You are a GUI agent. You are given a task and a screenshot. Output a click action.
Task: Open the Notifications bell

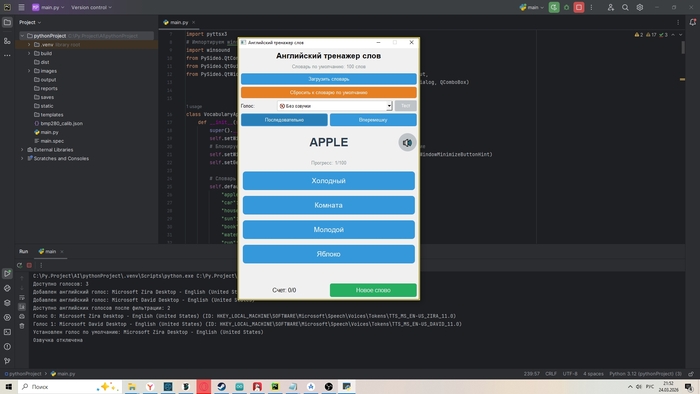pyautogui.click(x=692, y=22)
